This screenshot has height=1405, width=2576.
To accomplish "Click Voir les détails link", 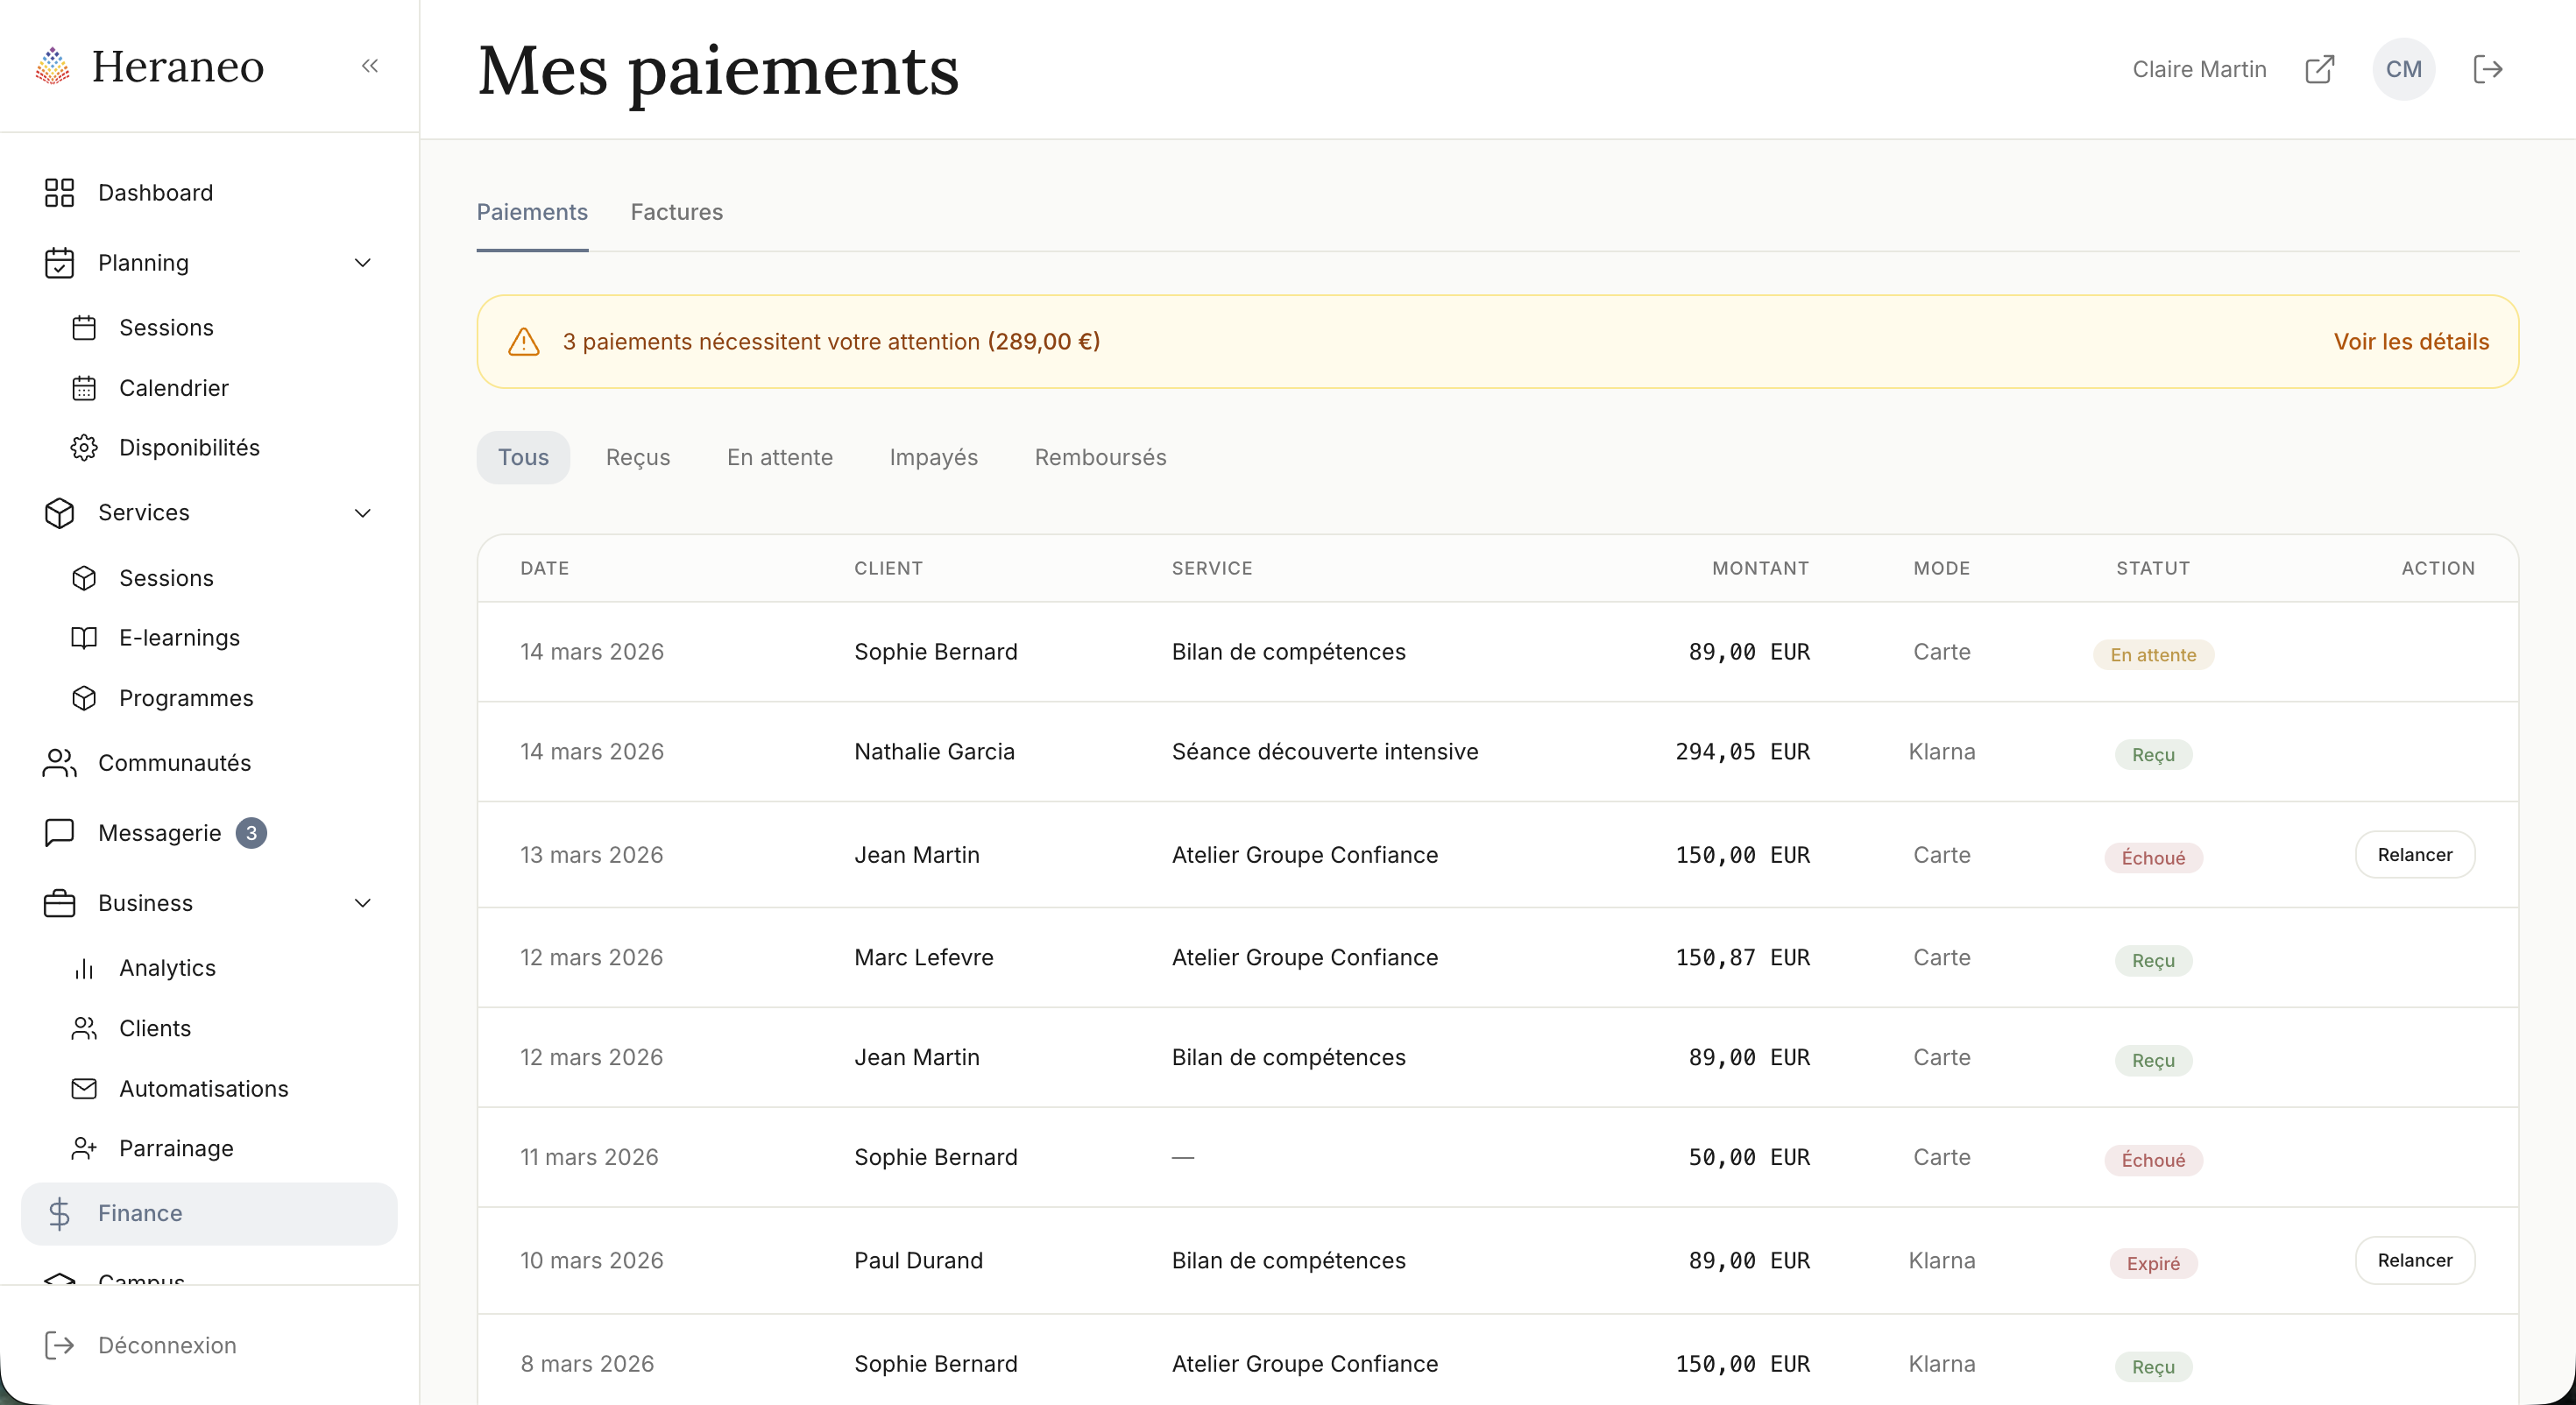I will tap(2411, 342).
